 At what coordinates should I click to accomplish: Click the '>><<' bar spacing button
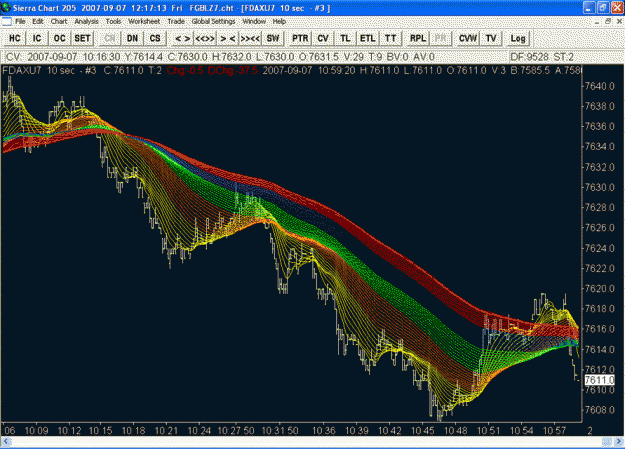click(x=250, y=39)
